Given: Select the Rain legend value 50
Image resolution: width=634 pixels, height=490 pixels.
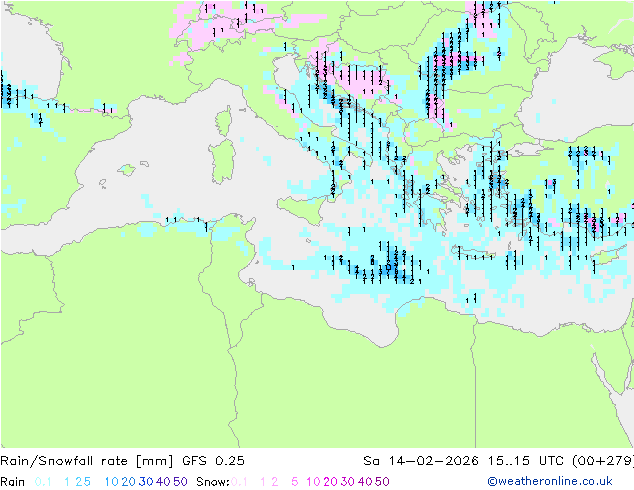Looking at the screenshot, I should click(x=180, y=482).
